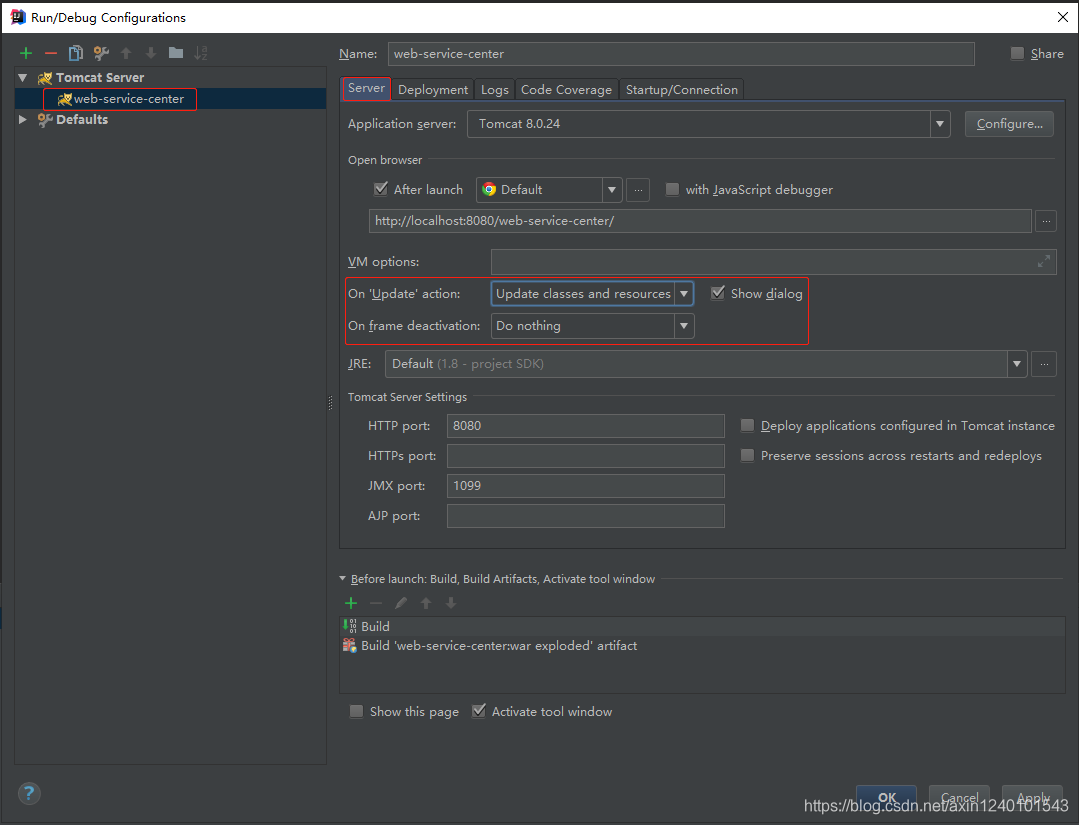
Task: Click the JMX port field
Action: tap(586, 486)
